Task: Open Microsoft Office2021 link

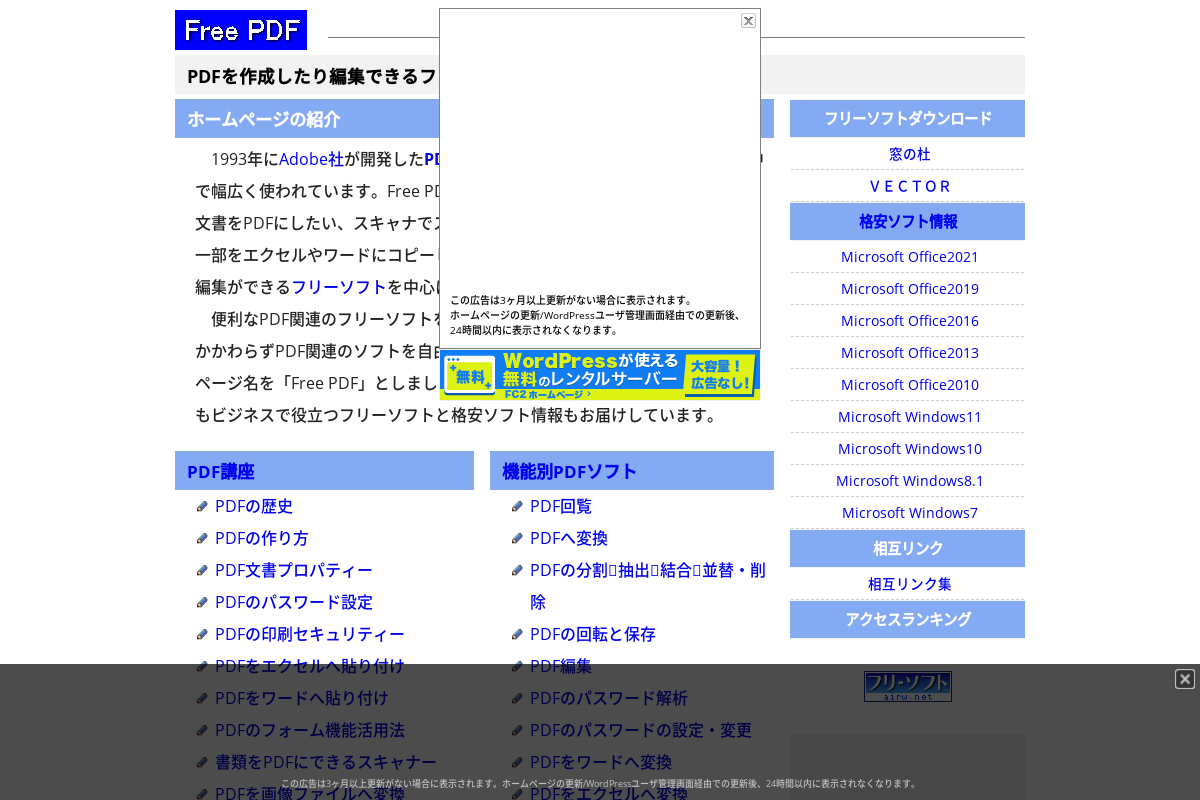Action: 909,257
